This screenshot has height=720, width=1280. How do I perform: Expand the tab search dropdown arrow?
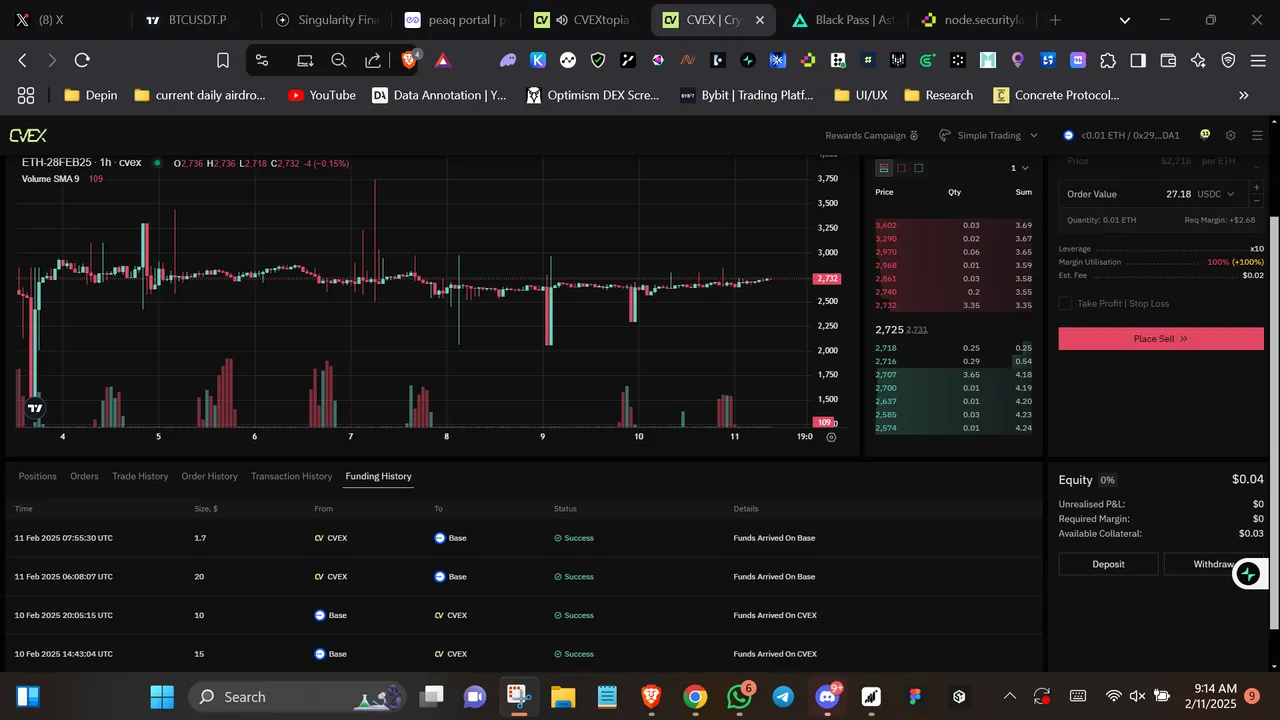(1127, 20)
